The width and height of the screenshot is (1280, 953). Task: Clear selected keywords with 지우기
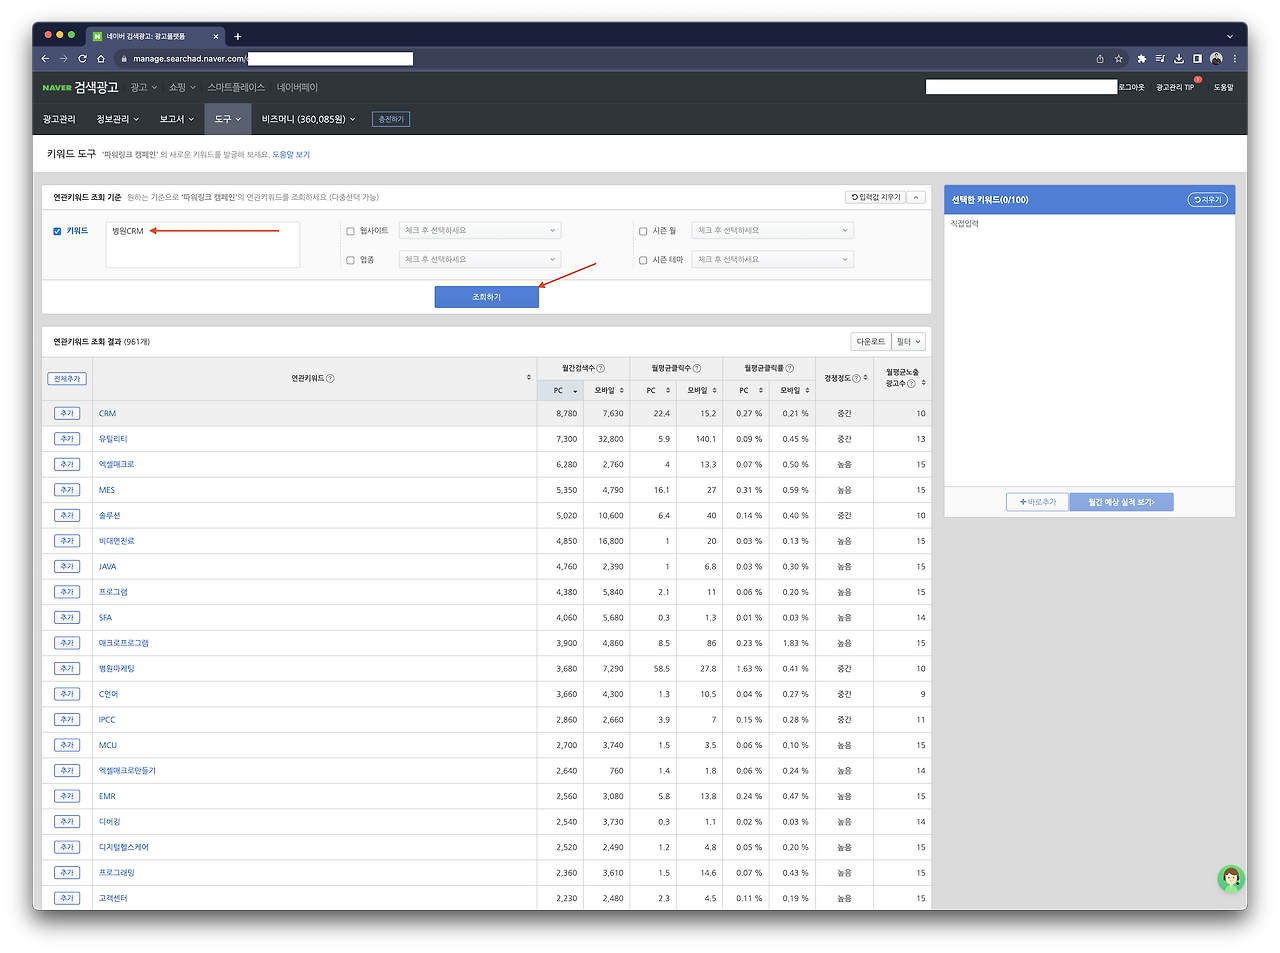[x=1207, y=200]
